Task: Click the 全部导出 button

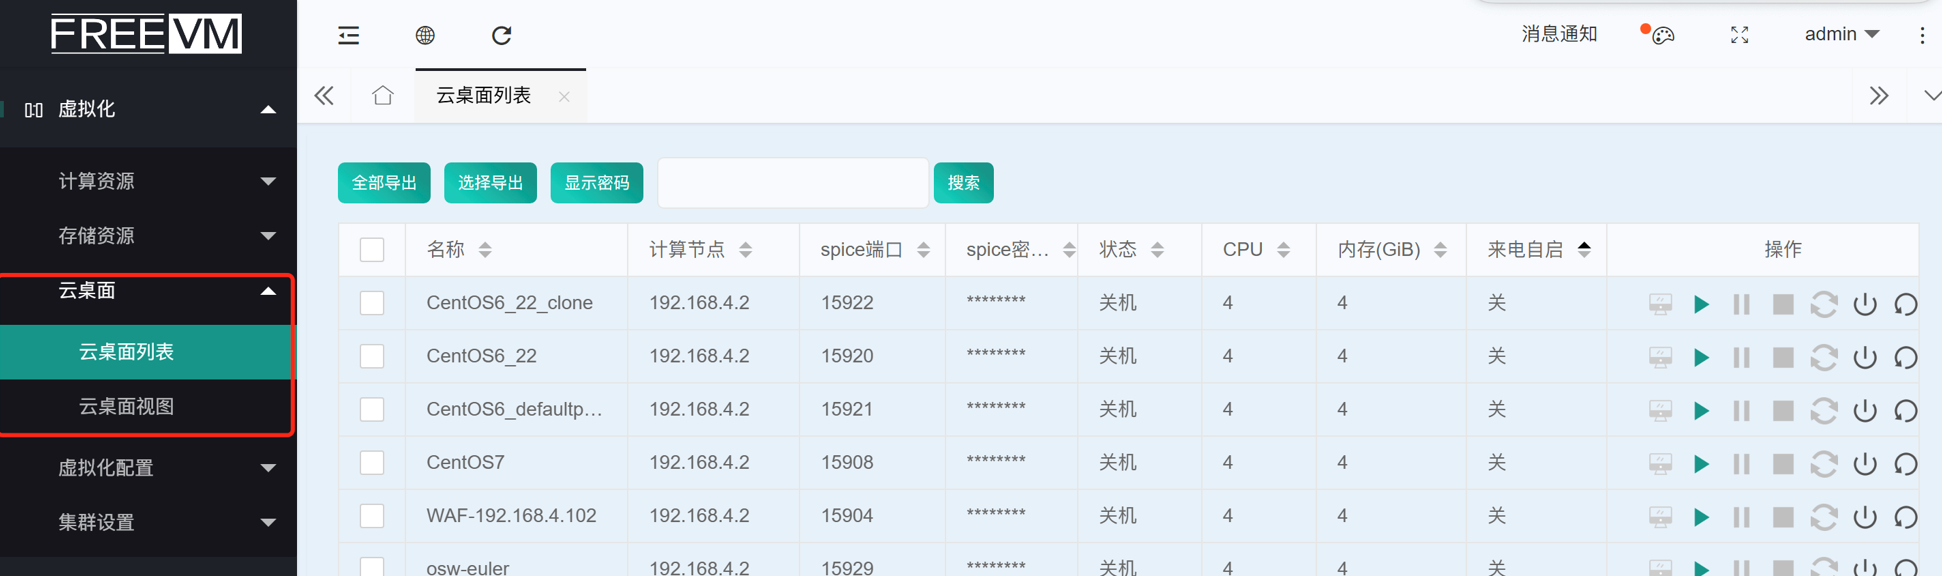Action: point(384,183)
